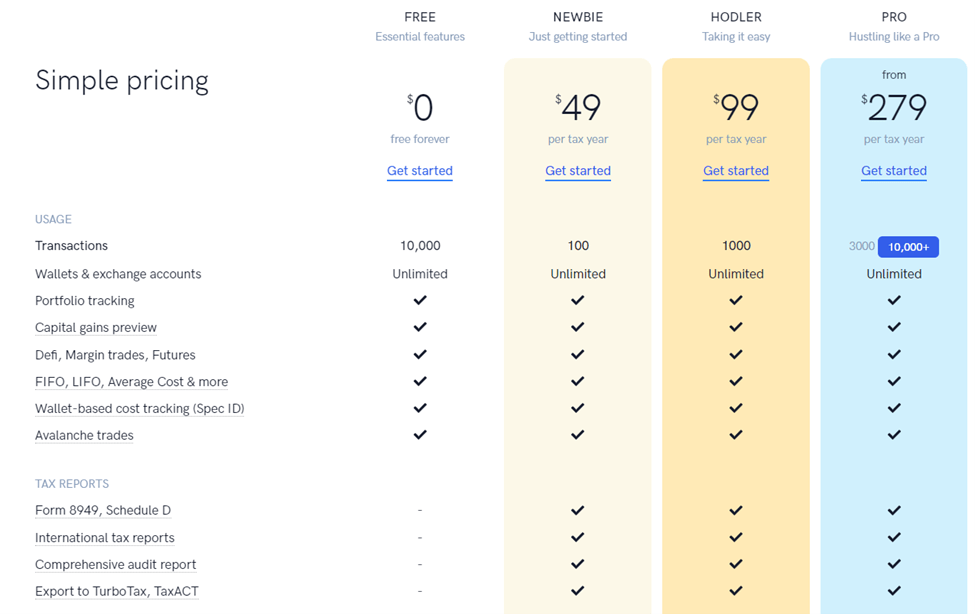975x614 pixels.
Task: Select the 3000 transactions option for PRO
Action: pos(861,246)
